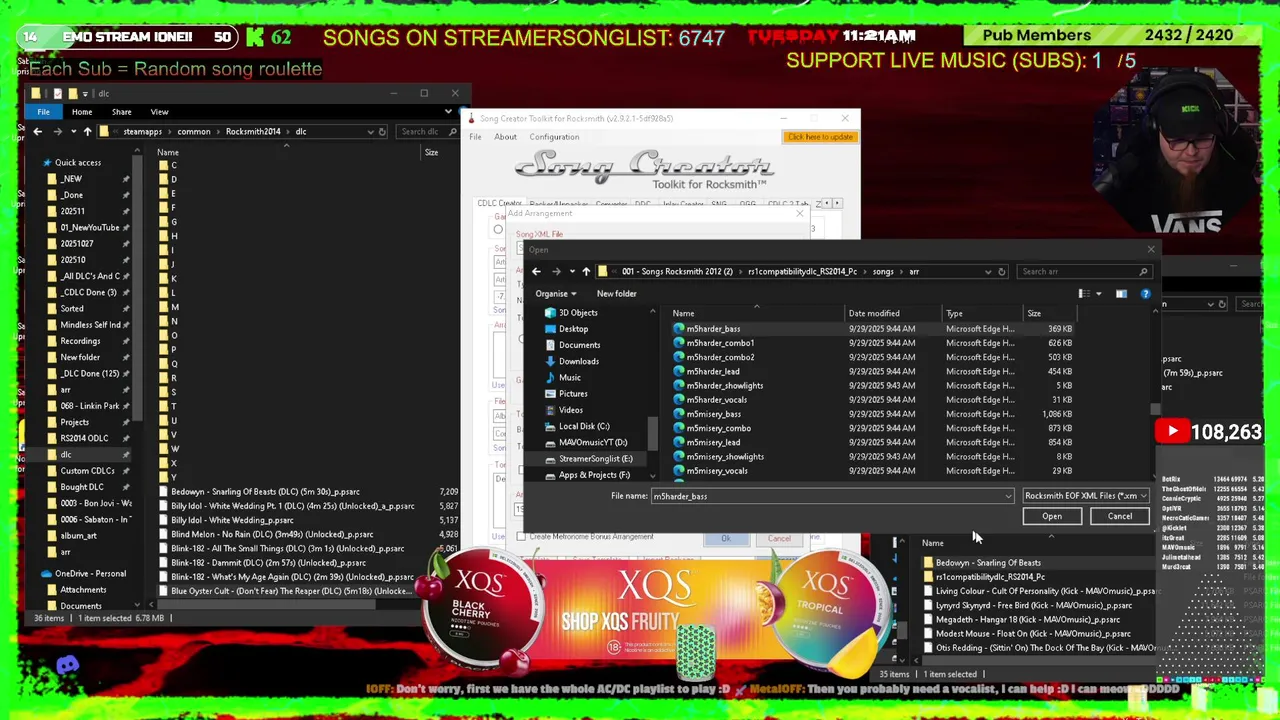Screen dimensions: 1280x720
Task: Cancel the Open file dialog
Action: [x=1120, y=516]
